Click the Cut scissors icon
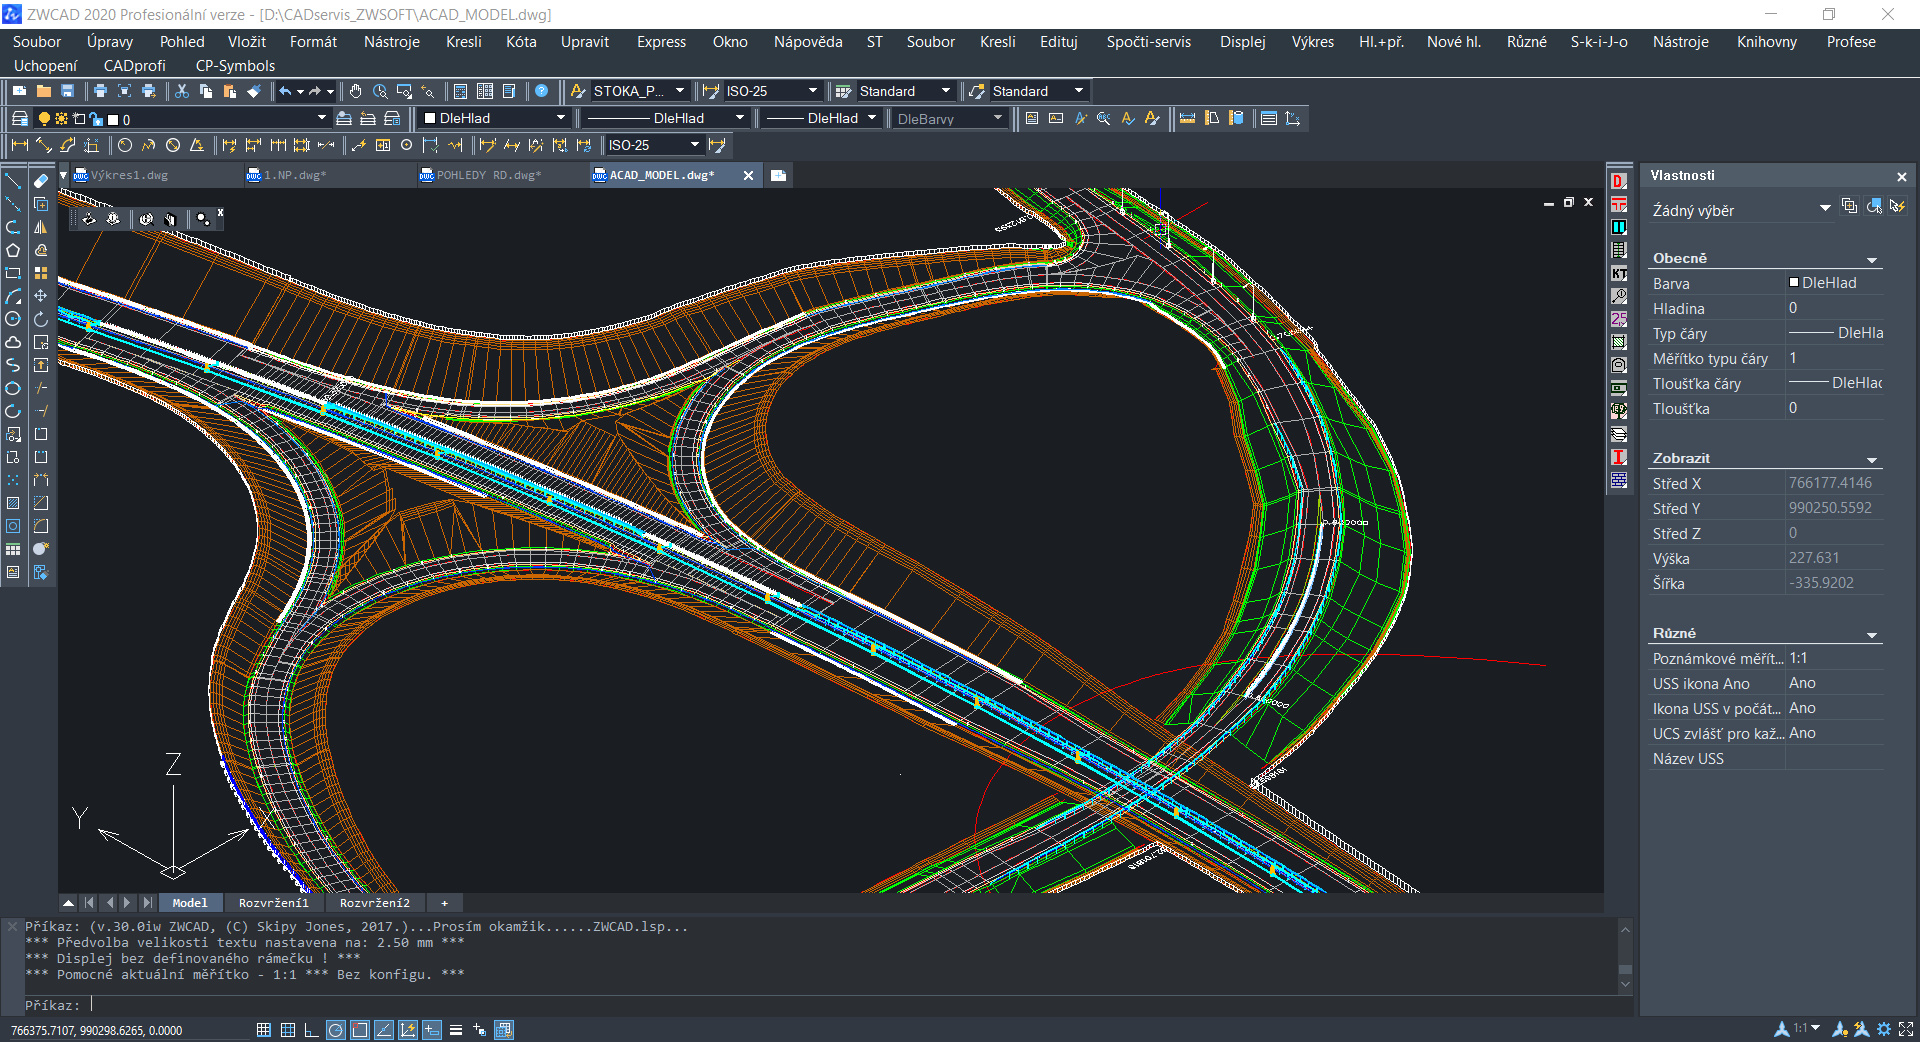This screenshot has width=1920, height=1042. (182, 91)
